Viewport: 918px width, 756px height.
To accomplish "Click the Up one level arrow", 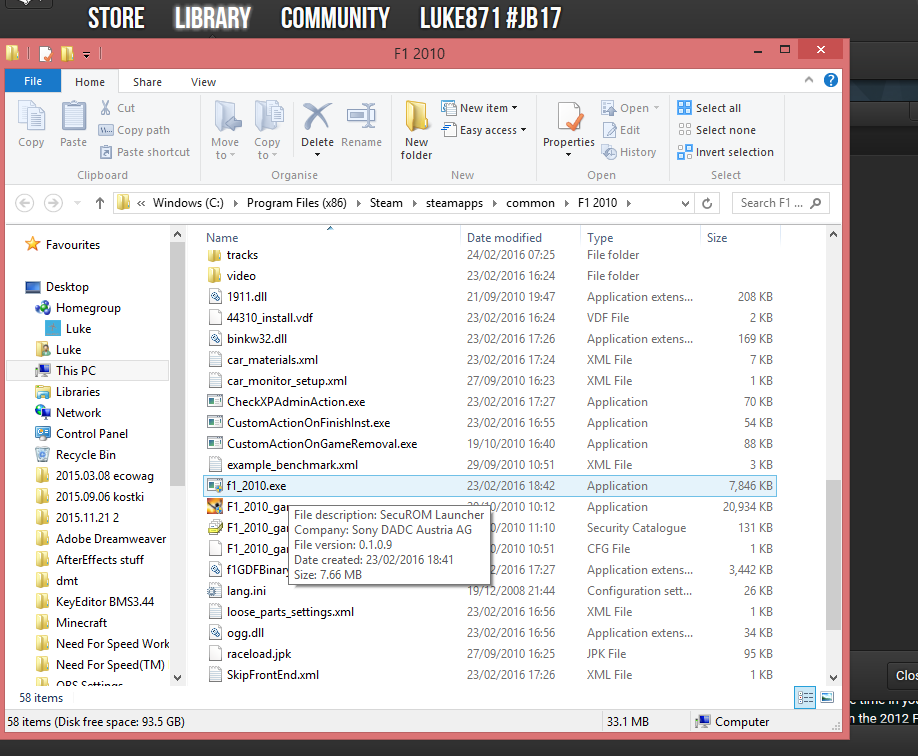I will pos(100,203).
